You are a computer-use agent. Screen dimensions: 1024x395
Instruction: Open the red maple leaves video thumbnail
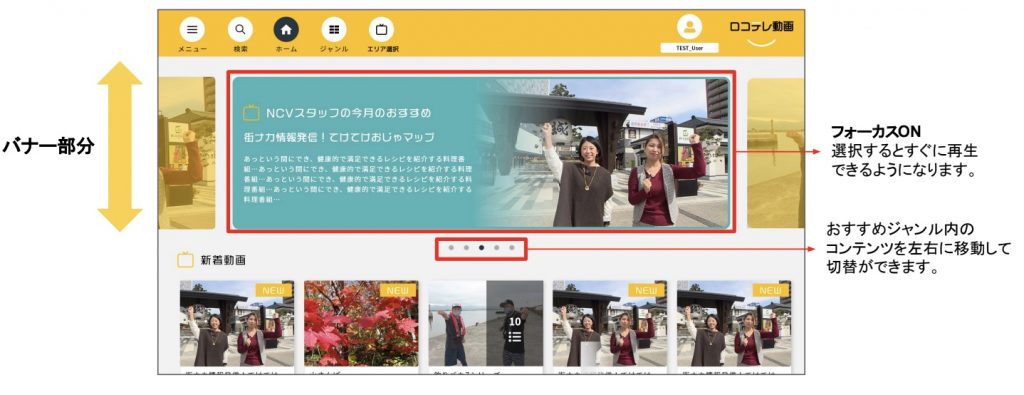[361, 323]
